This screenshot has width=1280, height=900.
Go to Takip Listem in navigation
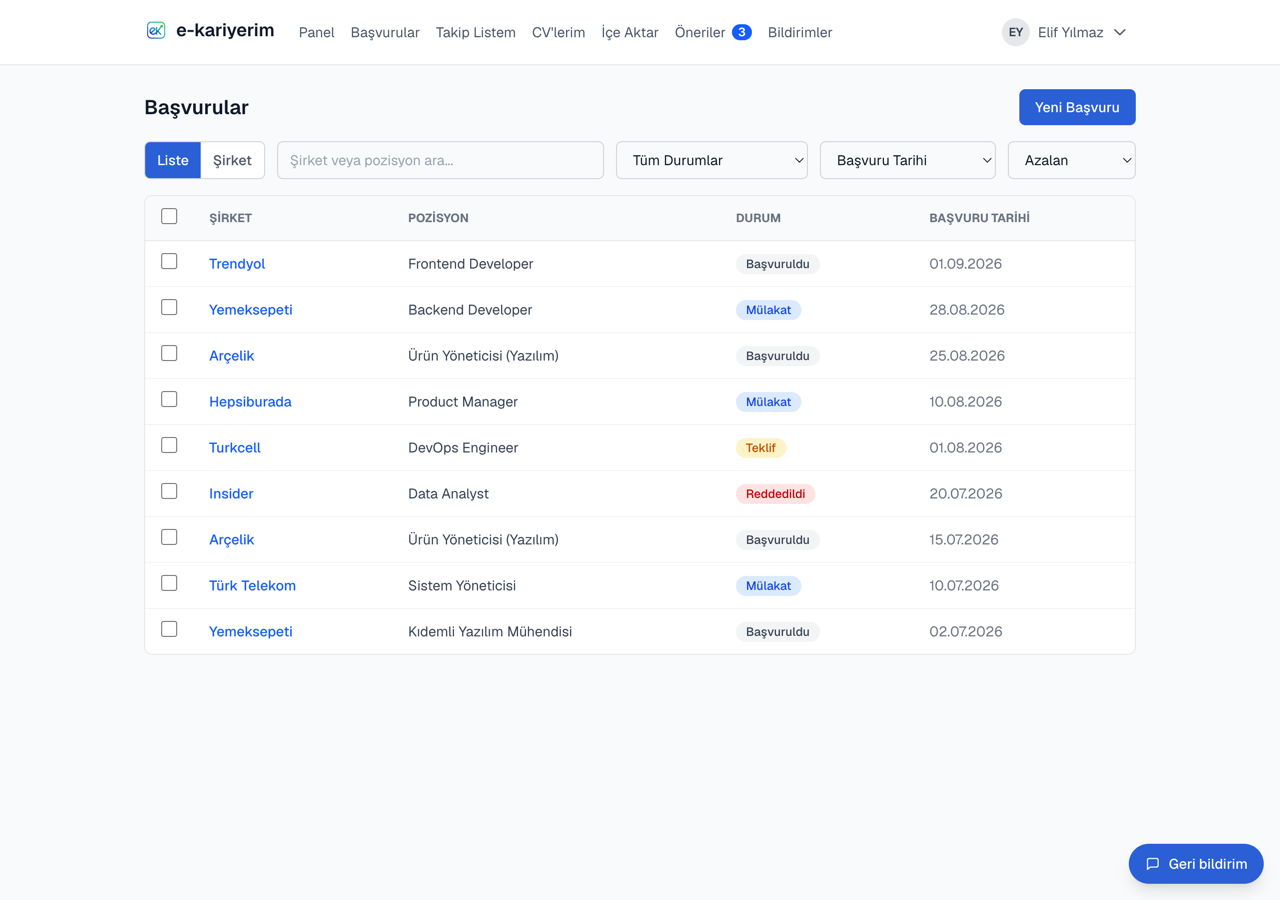(476, 32)
